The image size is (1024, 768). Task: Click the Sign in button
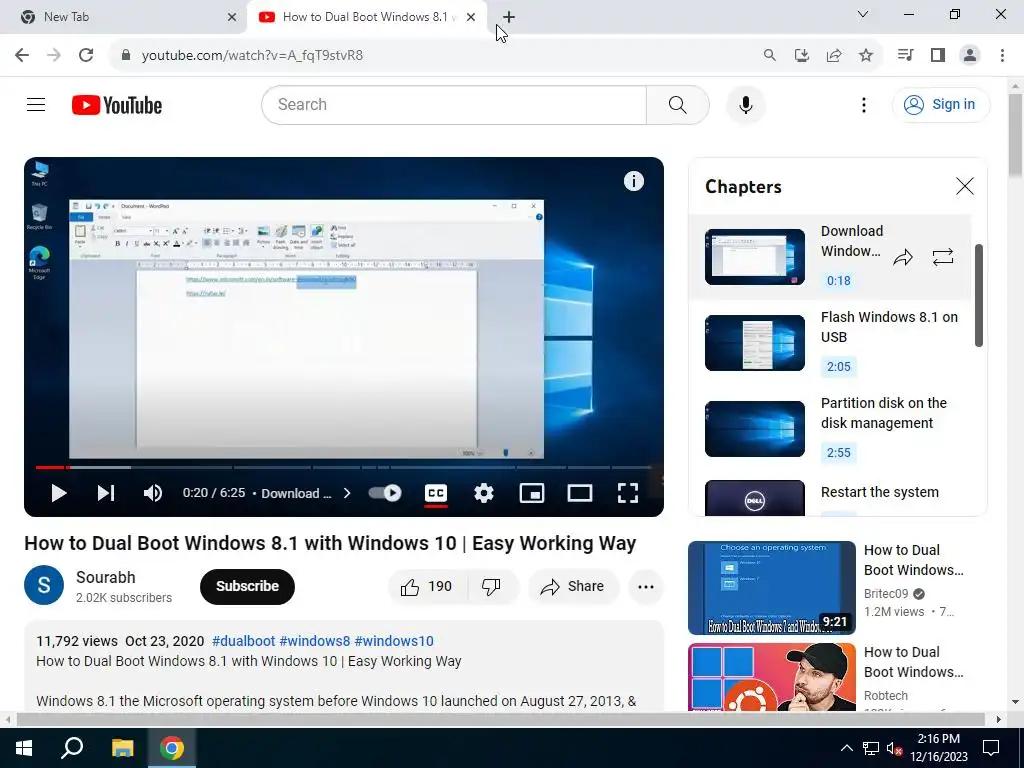941,104
